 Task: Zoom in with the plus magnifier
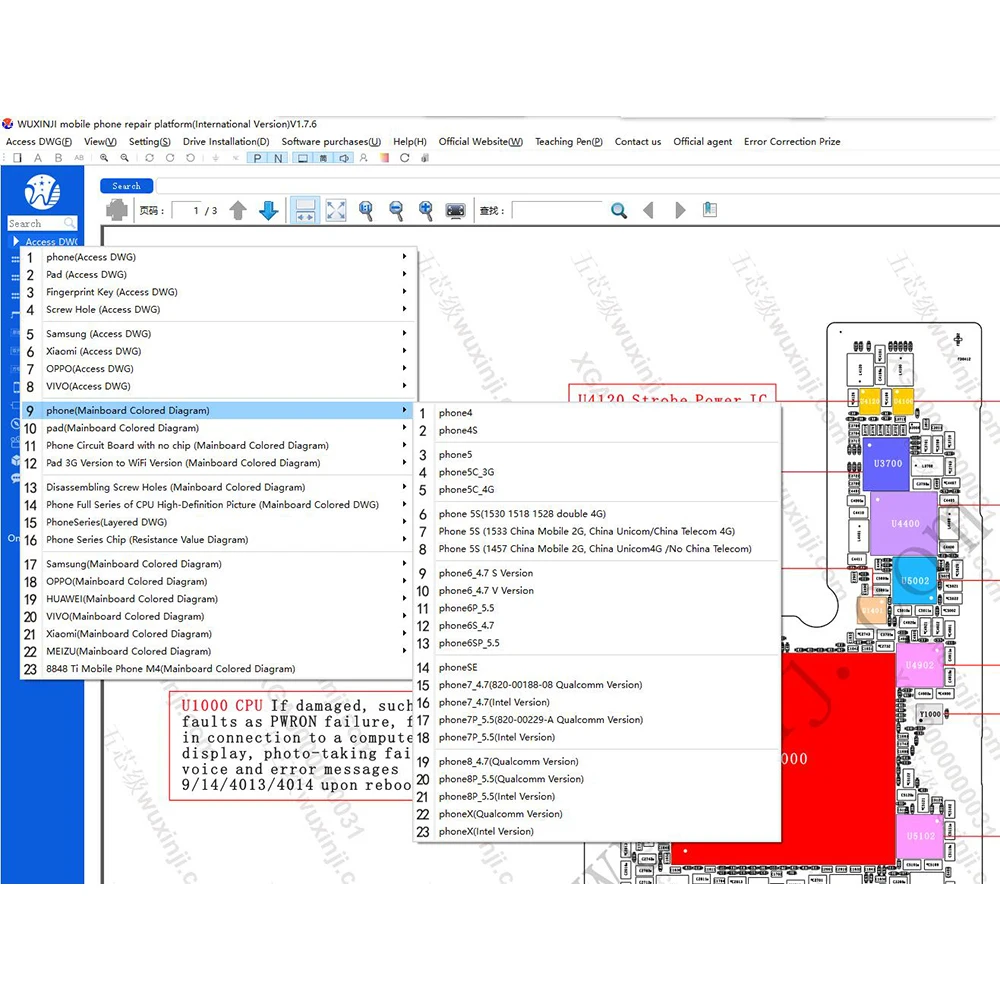pyautogui.click(x=426, y=210)
